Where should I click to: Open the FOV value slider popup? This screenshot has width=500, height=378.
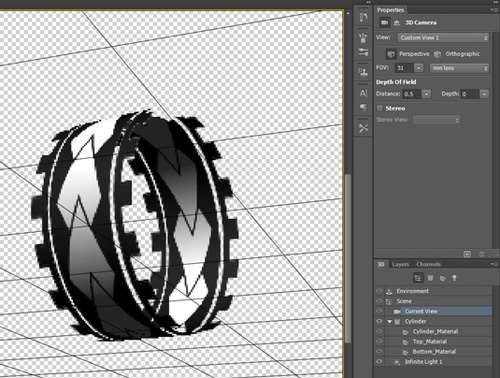[419, 68]
